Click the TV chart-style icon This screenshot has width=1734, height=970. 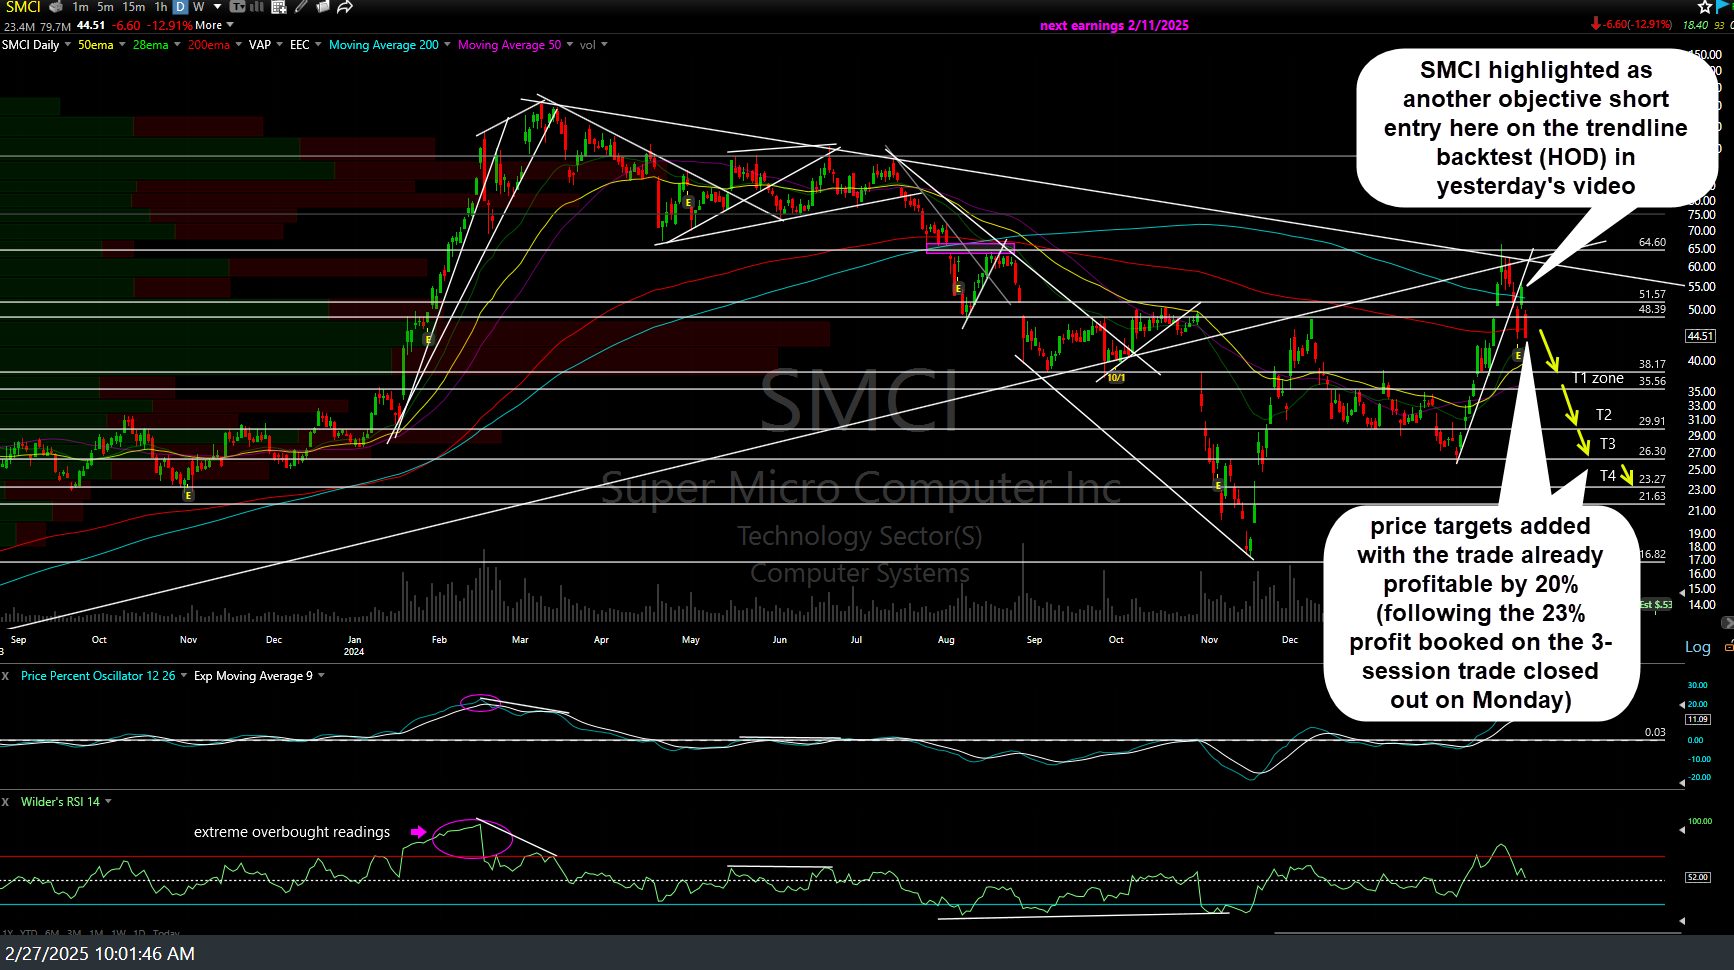click(237, 7)
